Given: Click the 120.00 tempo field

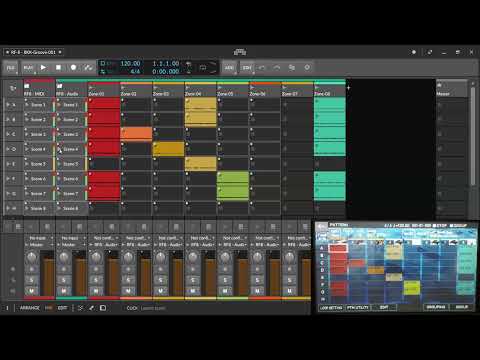Looking at the screenshot, I should [130, 63].
